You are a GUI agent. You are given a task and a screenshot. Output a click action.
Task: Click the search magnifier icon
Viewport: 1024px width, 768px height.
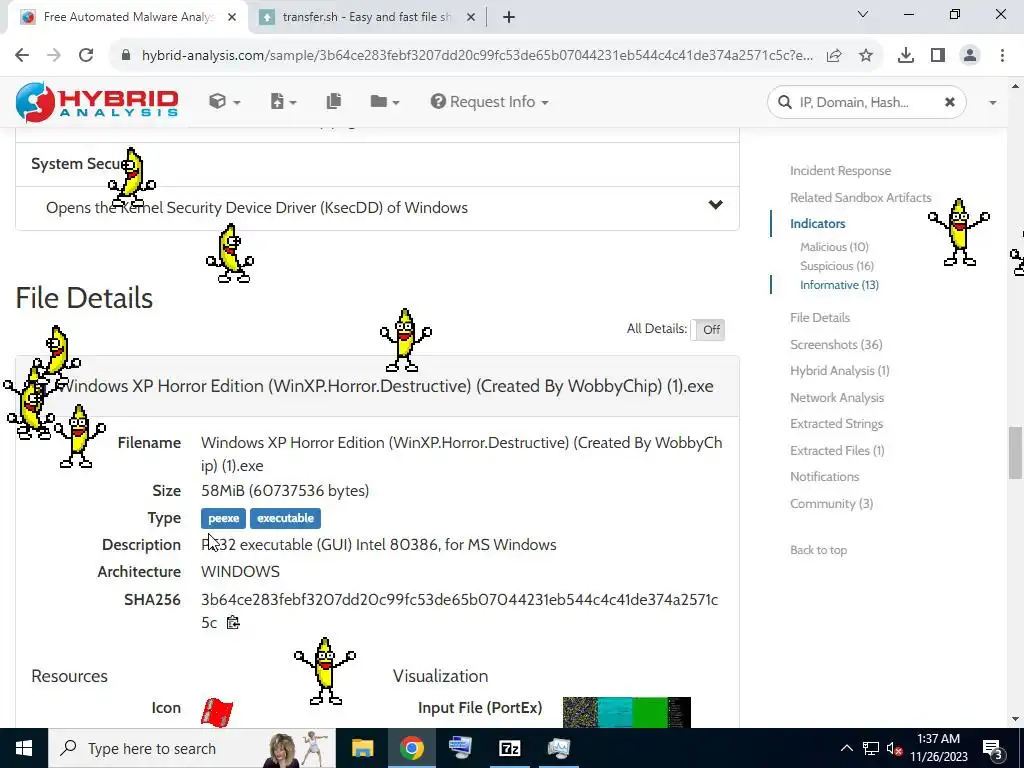(x=784, y=102)
